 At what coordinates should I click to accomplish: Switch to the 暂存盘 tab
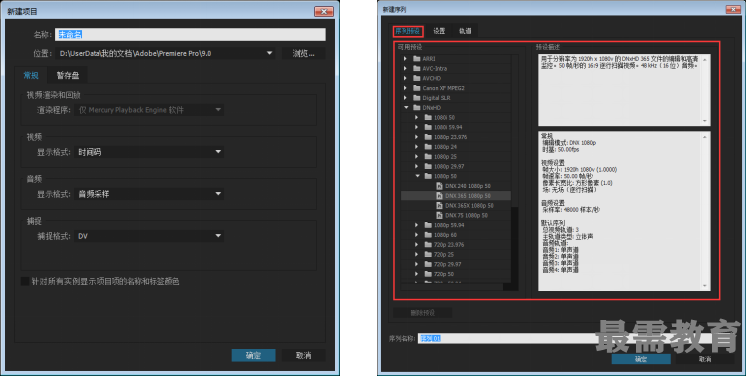tap(68, 75)
